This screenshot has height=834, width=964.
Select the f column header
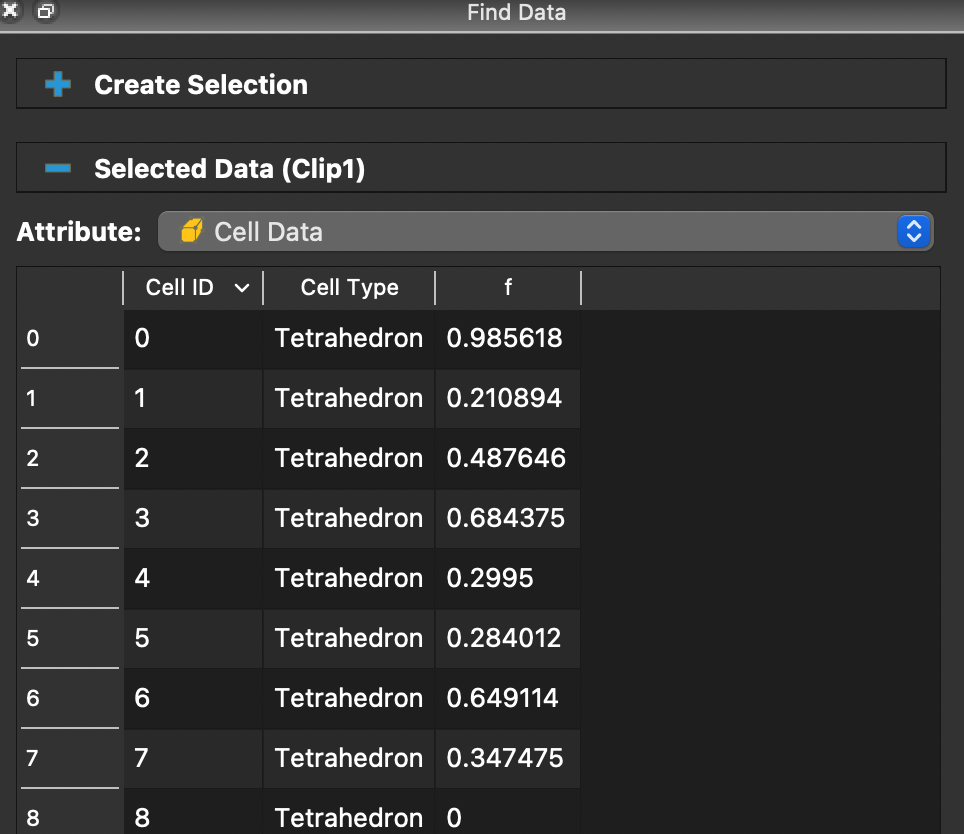pyautogui.click(x=508, y=287)
